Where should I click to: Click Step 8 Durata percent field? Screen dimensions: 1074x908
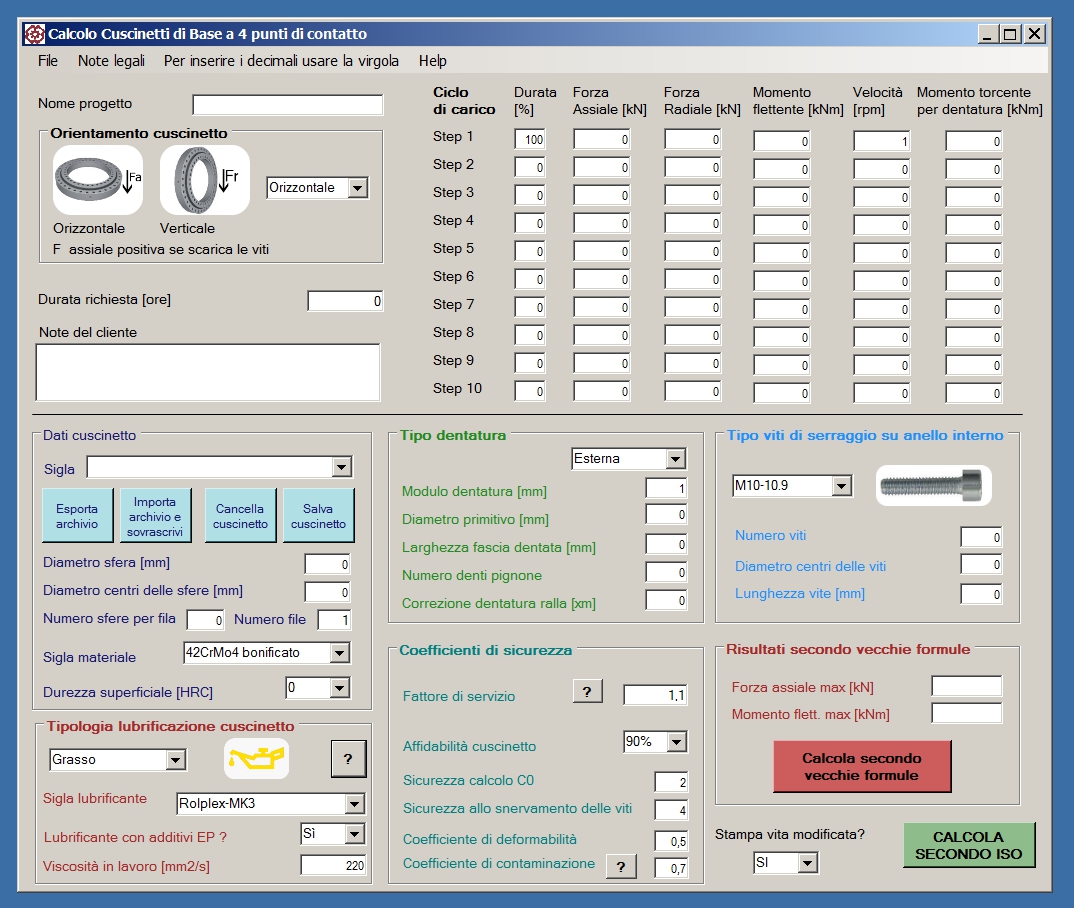tap(530, 336)
